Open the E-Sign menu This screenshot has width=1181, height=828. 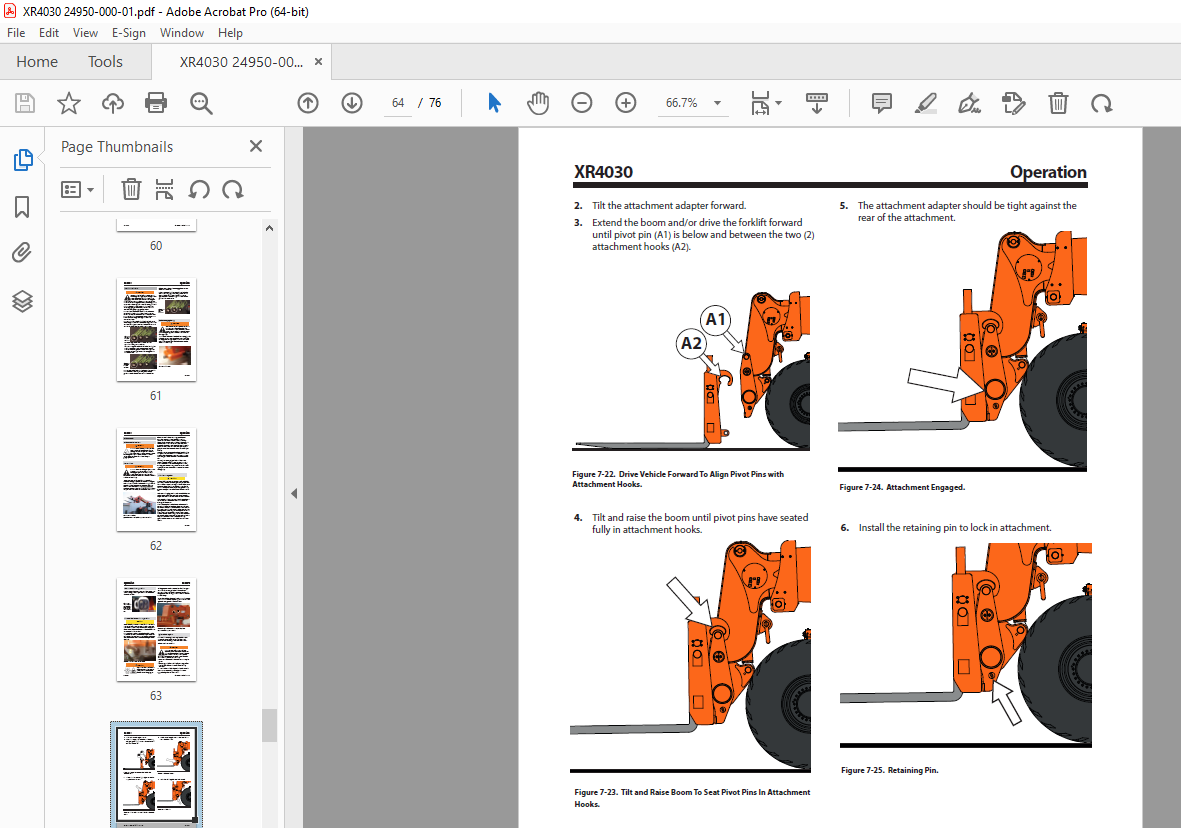tap(129, 32)
